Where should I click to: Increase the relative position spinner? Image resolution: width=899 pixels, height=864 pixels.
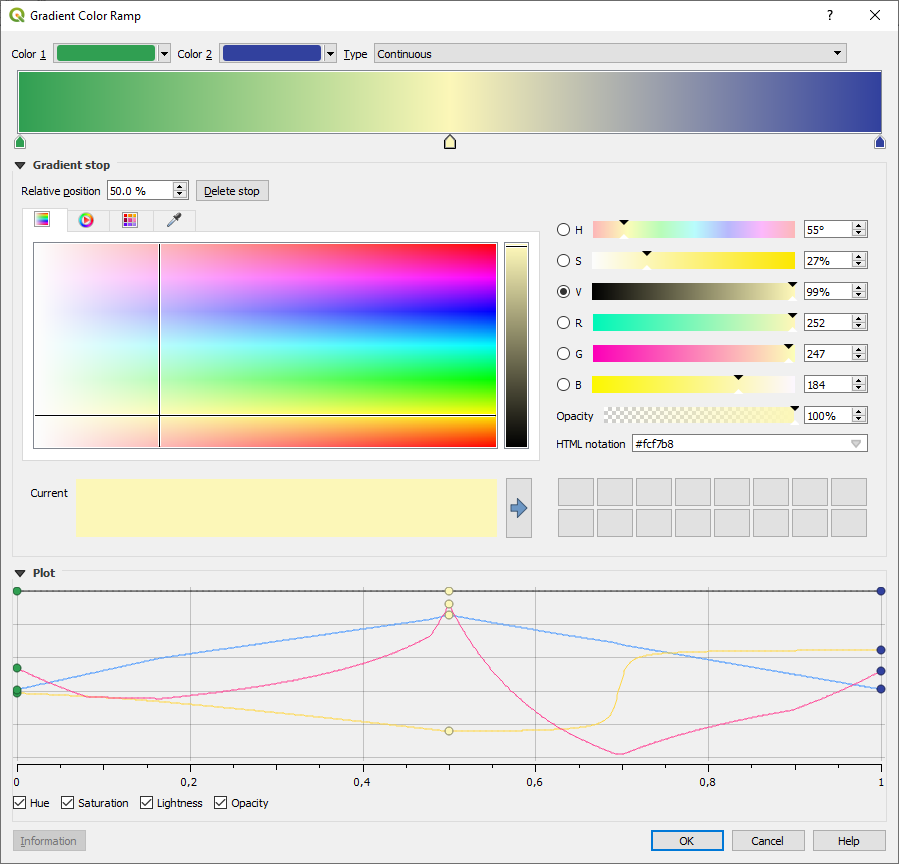[180, 186]
